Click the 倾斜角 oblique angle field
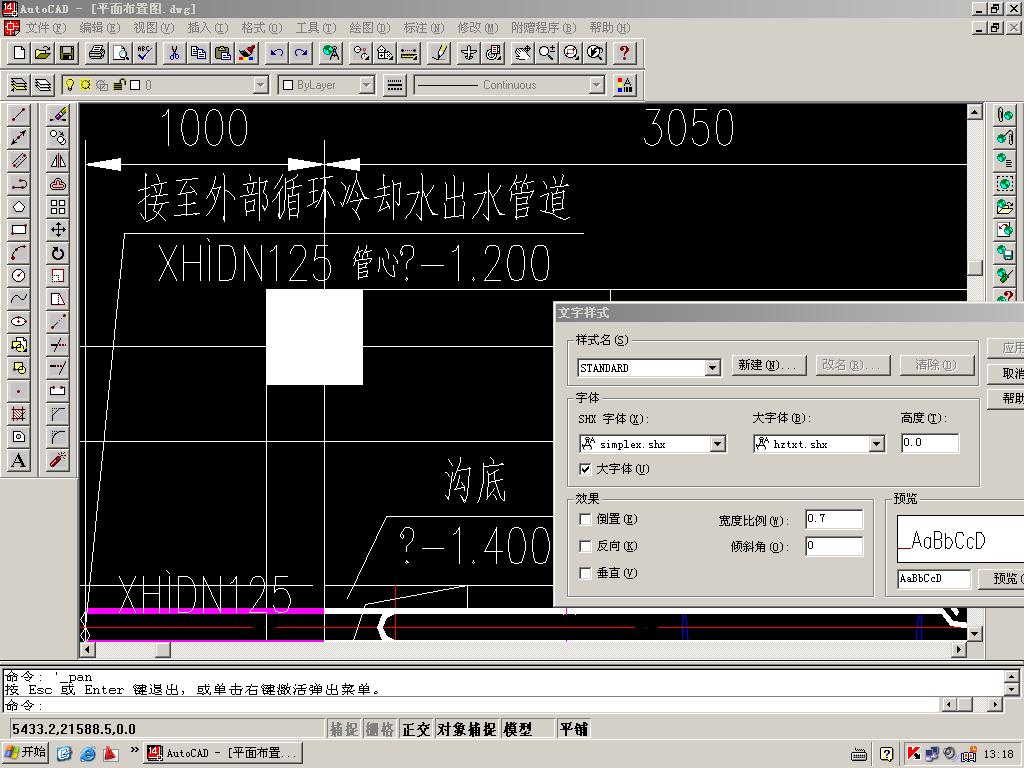Image resolution: width=1024 pixels, height=768 pixels. tap(834, 546)
